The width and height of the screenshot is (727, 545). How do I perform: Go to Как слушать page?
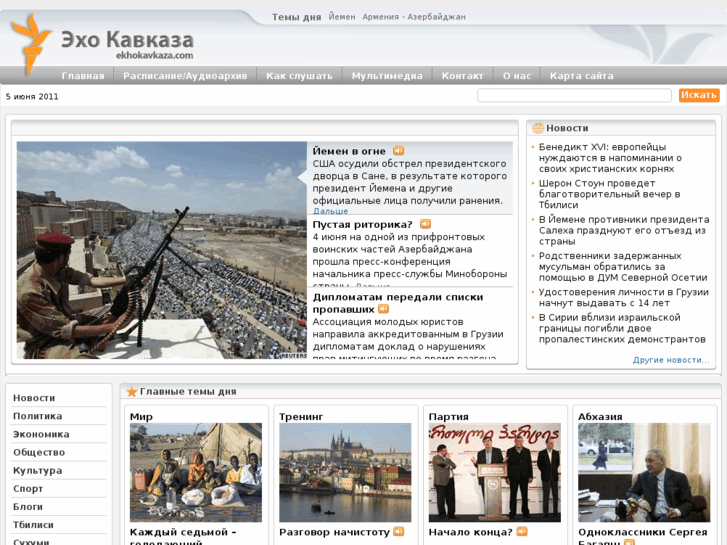[x=299, y=76]
